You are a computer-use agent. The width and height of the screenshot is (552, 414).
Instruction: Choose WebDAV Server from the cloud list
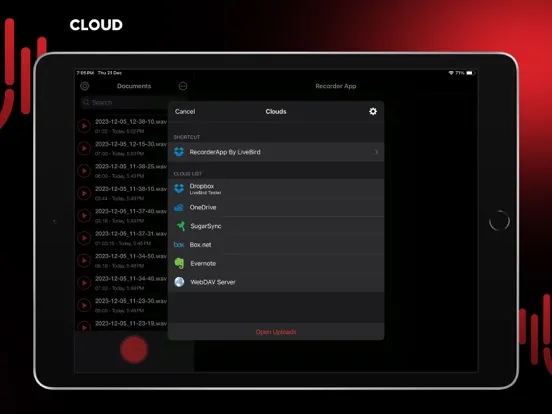point(276,282)
